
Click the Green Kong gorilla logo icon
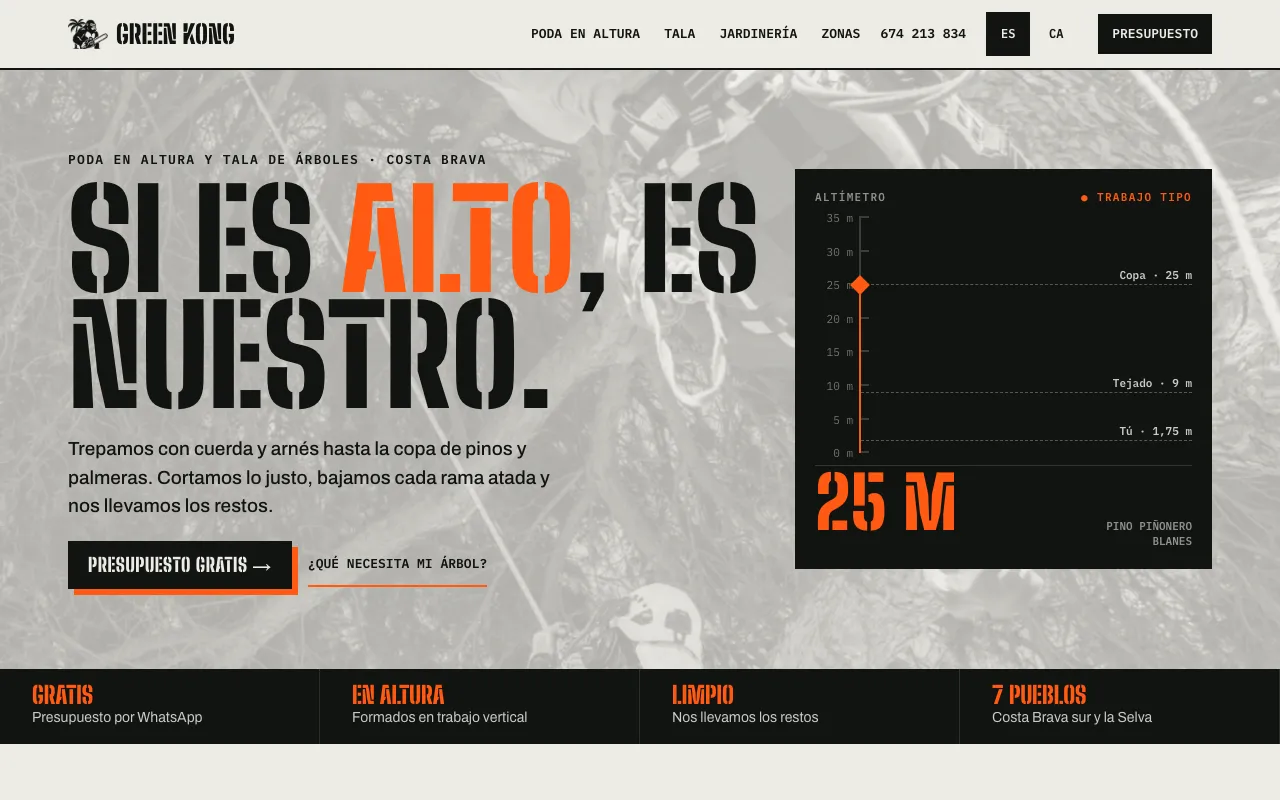click(x=88, y=34)
